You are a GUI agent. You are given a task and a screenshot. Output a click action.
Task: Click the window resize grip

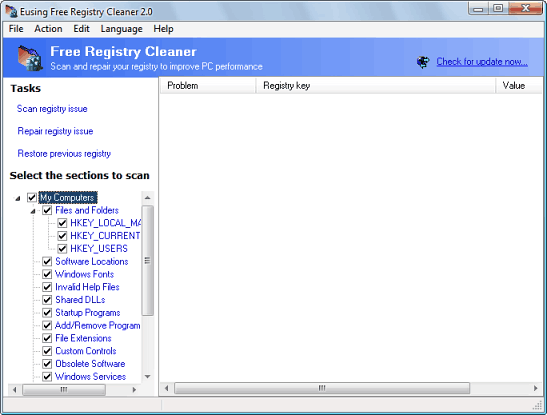(x=538, y=405)
